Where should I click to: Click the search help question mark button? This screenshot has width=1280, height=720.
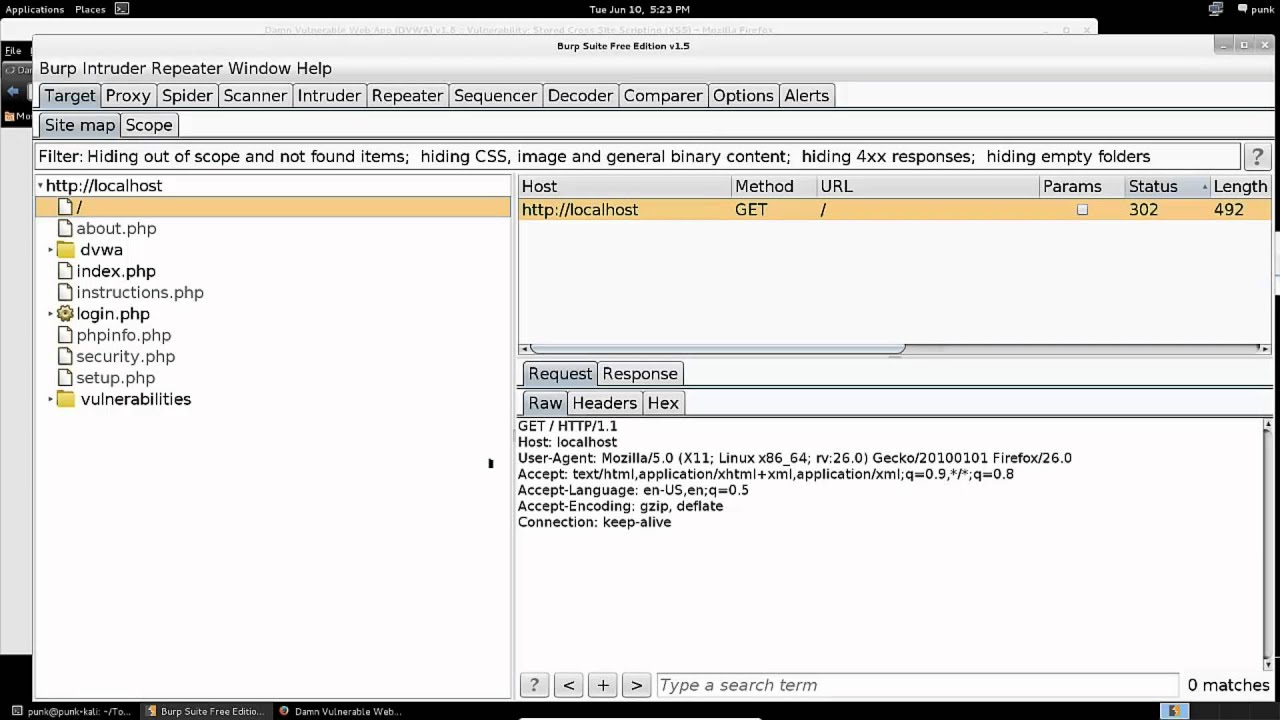click(x=534, y=685)
